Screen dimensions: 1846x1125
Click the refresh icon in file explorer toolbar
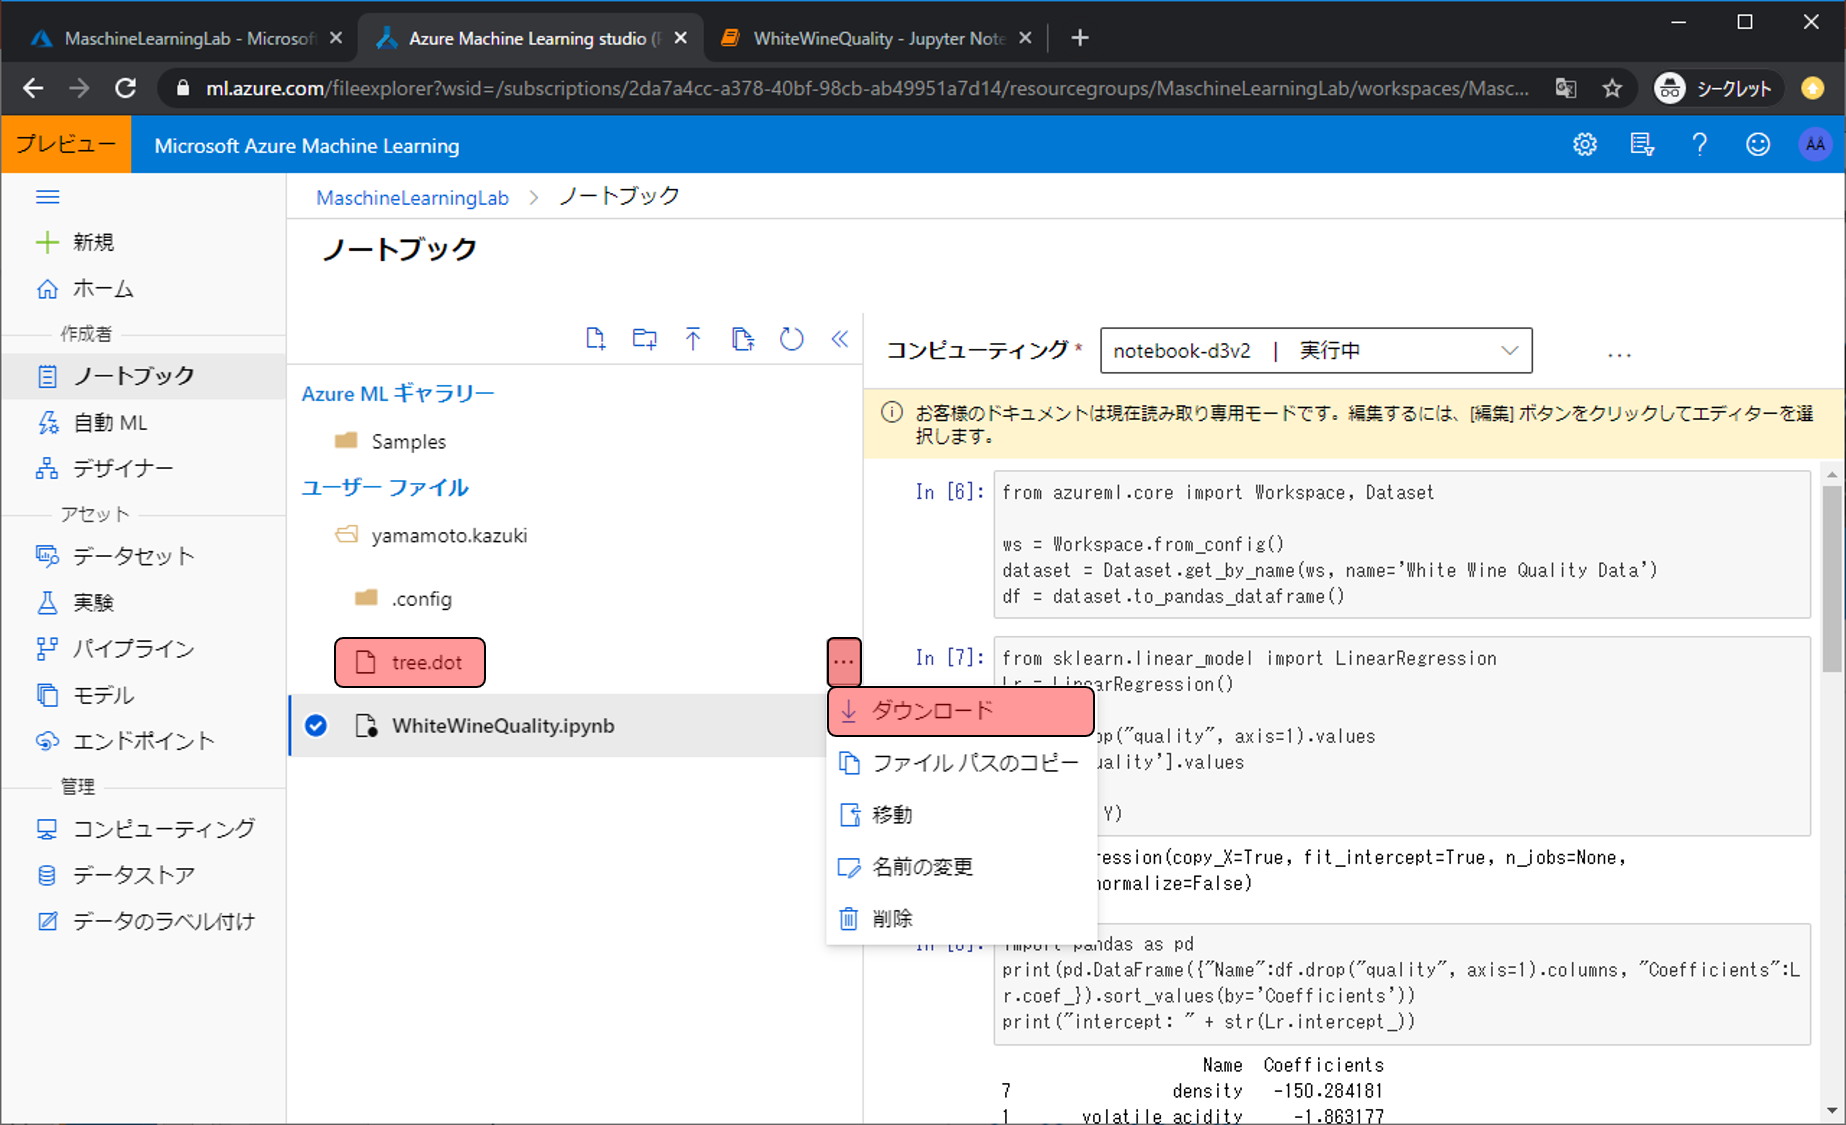click(791, 339)
